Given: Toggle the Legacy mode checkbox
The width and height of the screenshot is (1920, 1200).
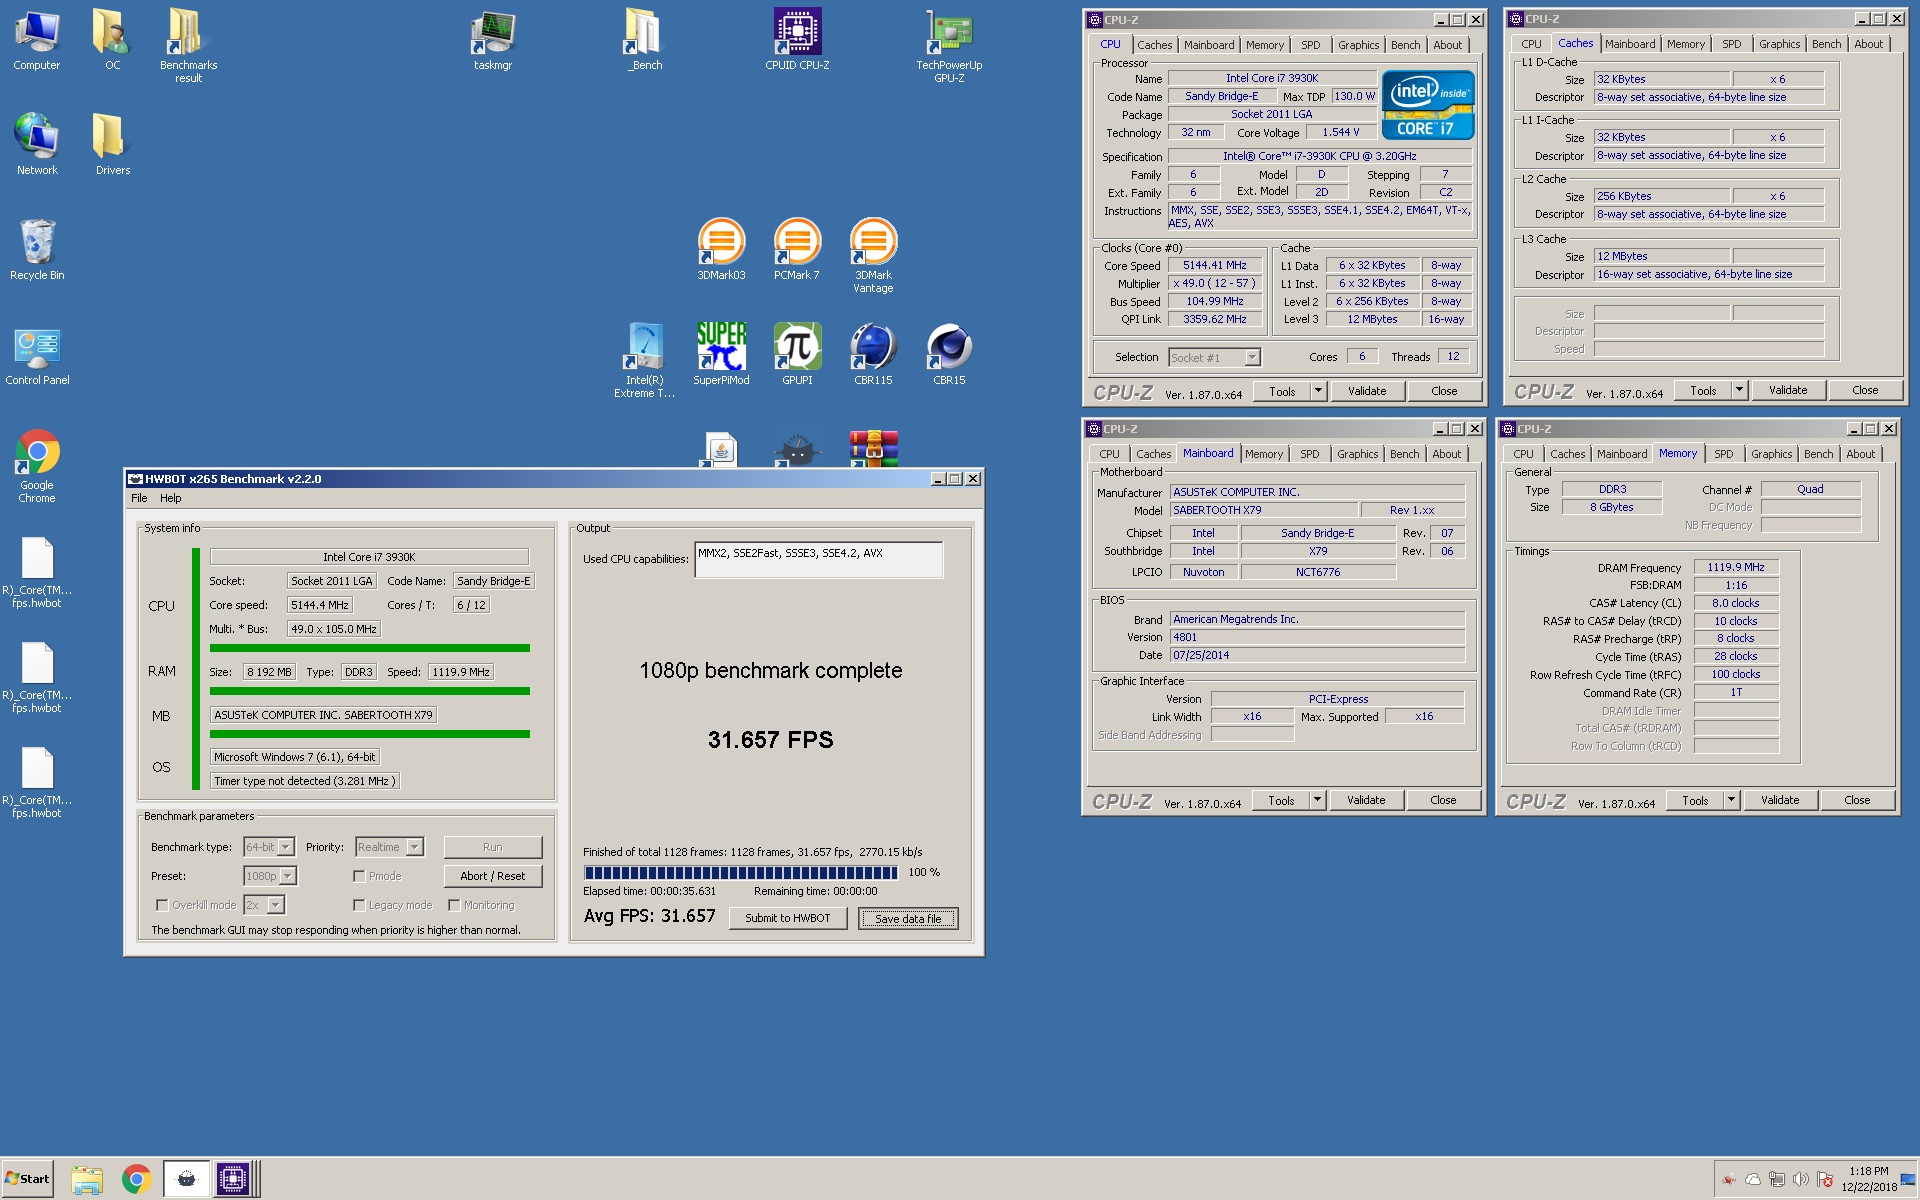Looking at the screenshot, I should 359,905.
